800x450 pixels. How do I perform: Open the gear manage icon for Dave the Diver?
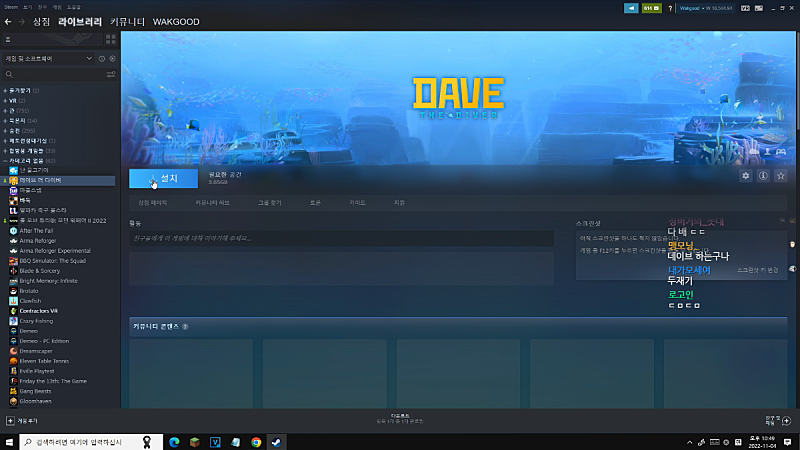pyautogui.click(x=745, y=176)
